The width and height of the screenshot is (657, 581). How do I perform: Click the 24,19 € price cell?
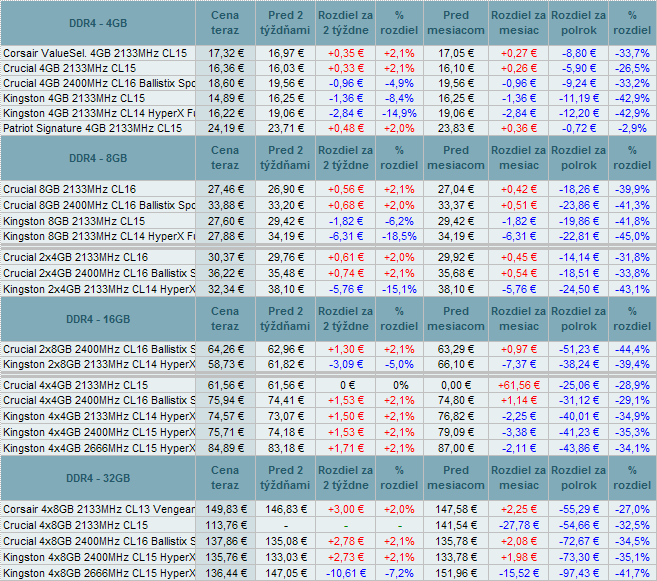click(x=225, y=128)
